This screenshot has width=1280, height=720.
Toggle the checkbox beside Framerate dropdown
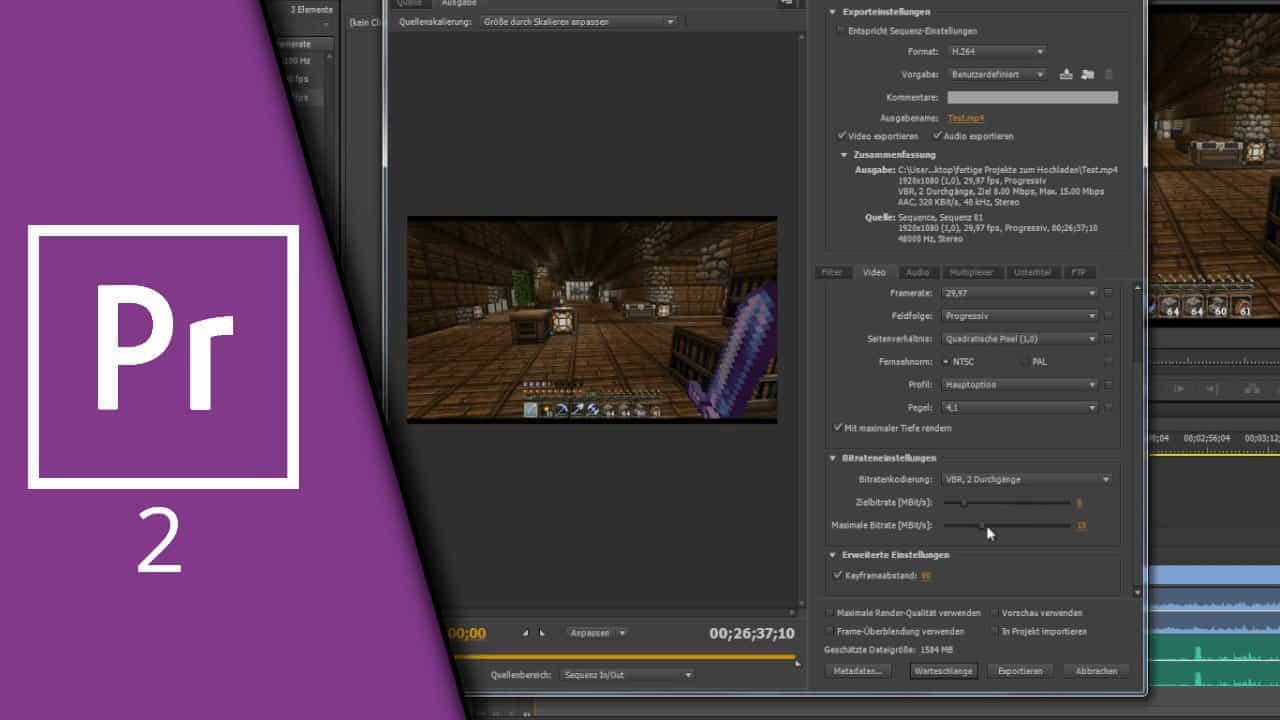point(1108,293)
